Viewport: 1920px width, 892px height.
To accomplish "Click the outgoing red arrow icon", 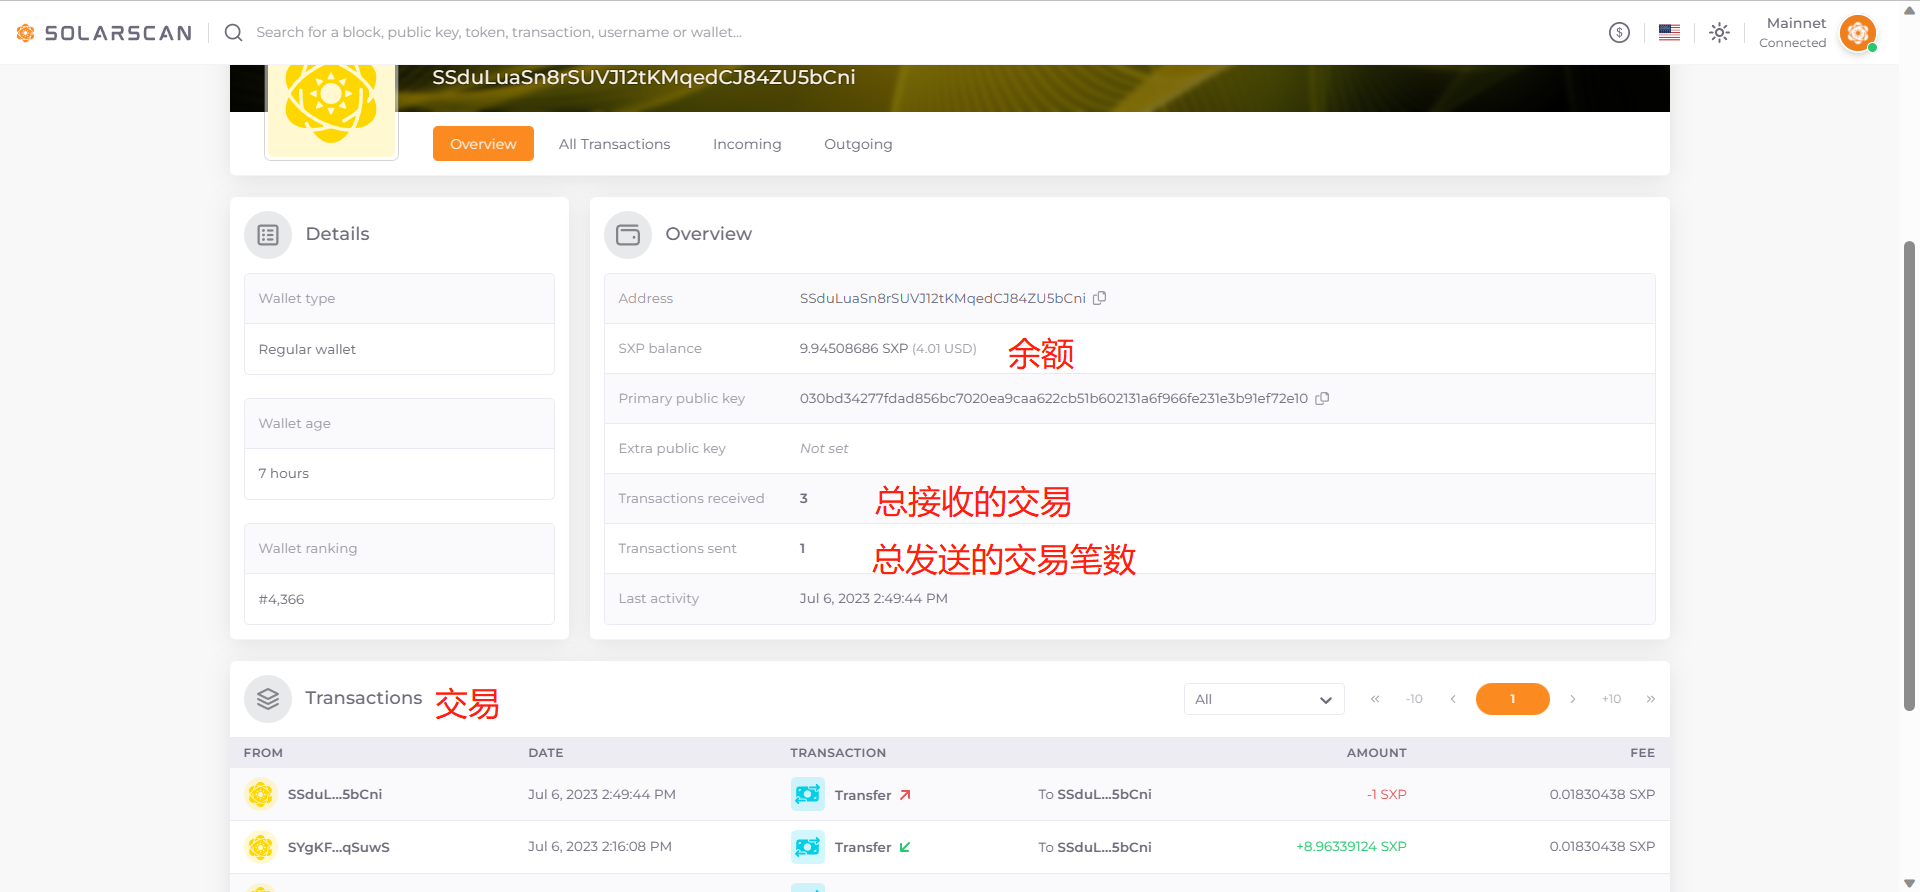I will pos(905,795).
